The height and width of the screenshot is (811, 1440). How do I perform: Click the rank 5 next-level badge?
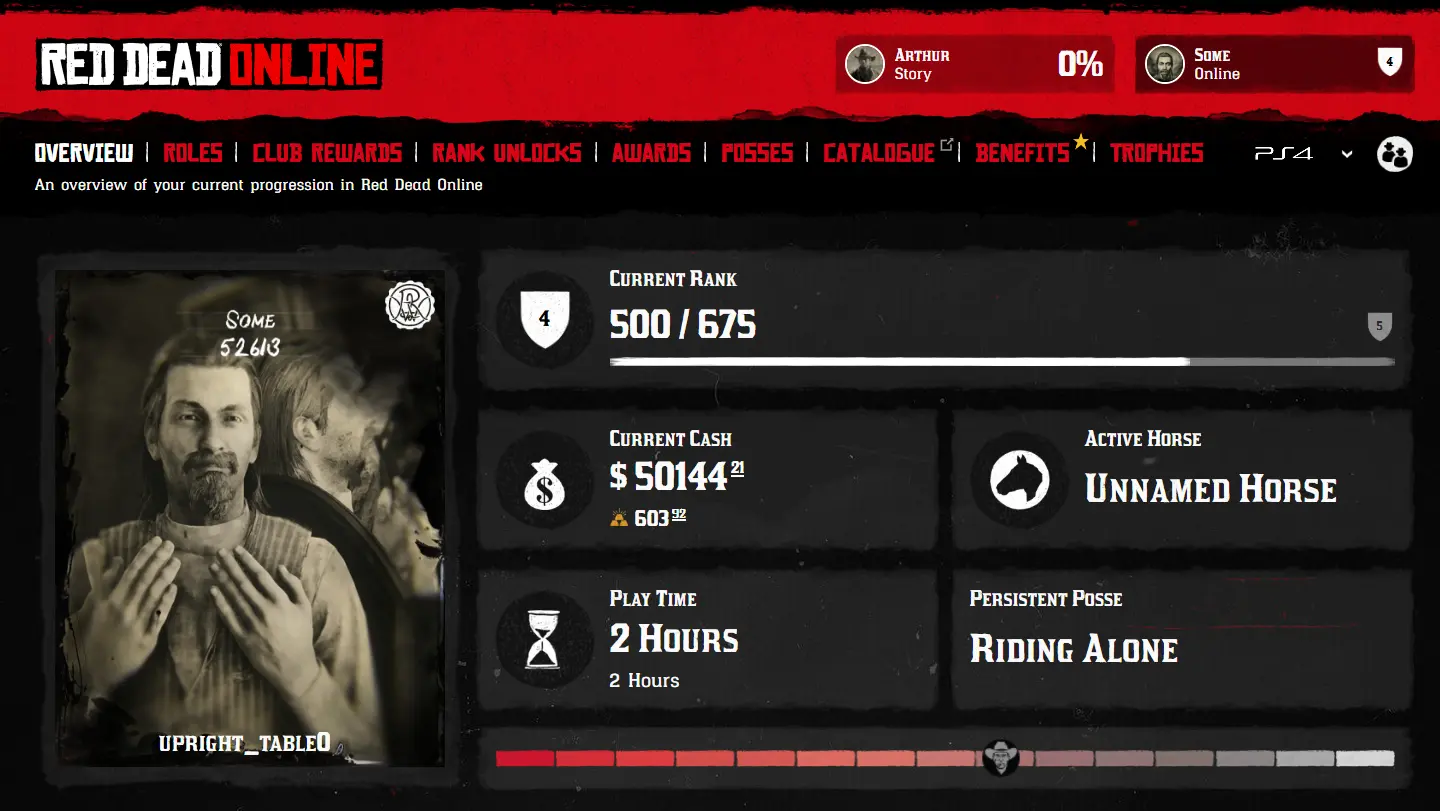click(x=1380, y=326)
